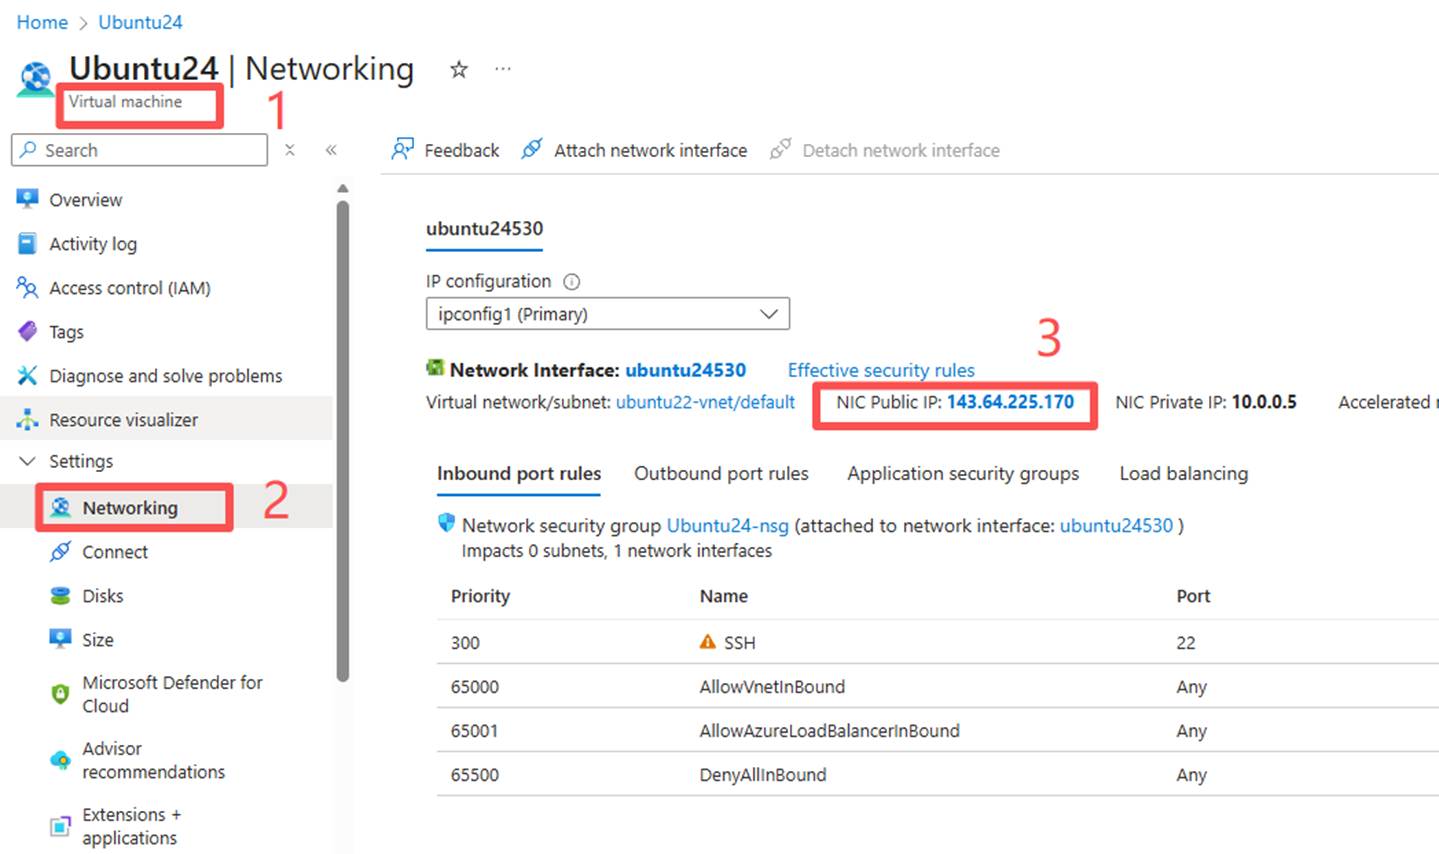1439x854 pixels.
Task: Open the more options ellipsis menu
Action: (503, 69)
